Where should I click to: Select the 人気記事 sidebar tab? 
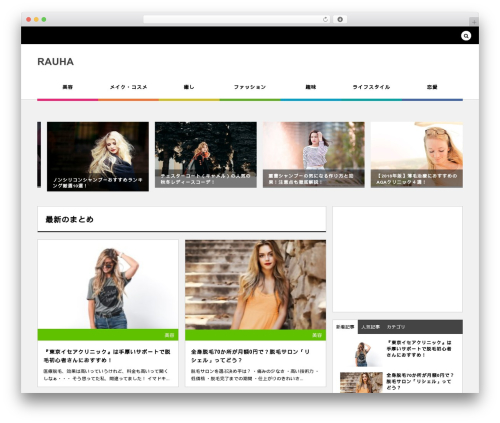(x=370, y=327)
